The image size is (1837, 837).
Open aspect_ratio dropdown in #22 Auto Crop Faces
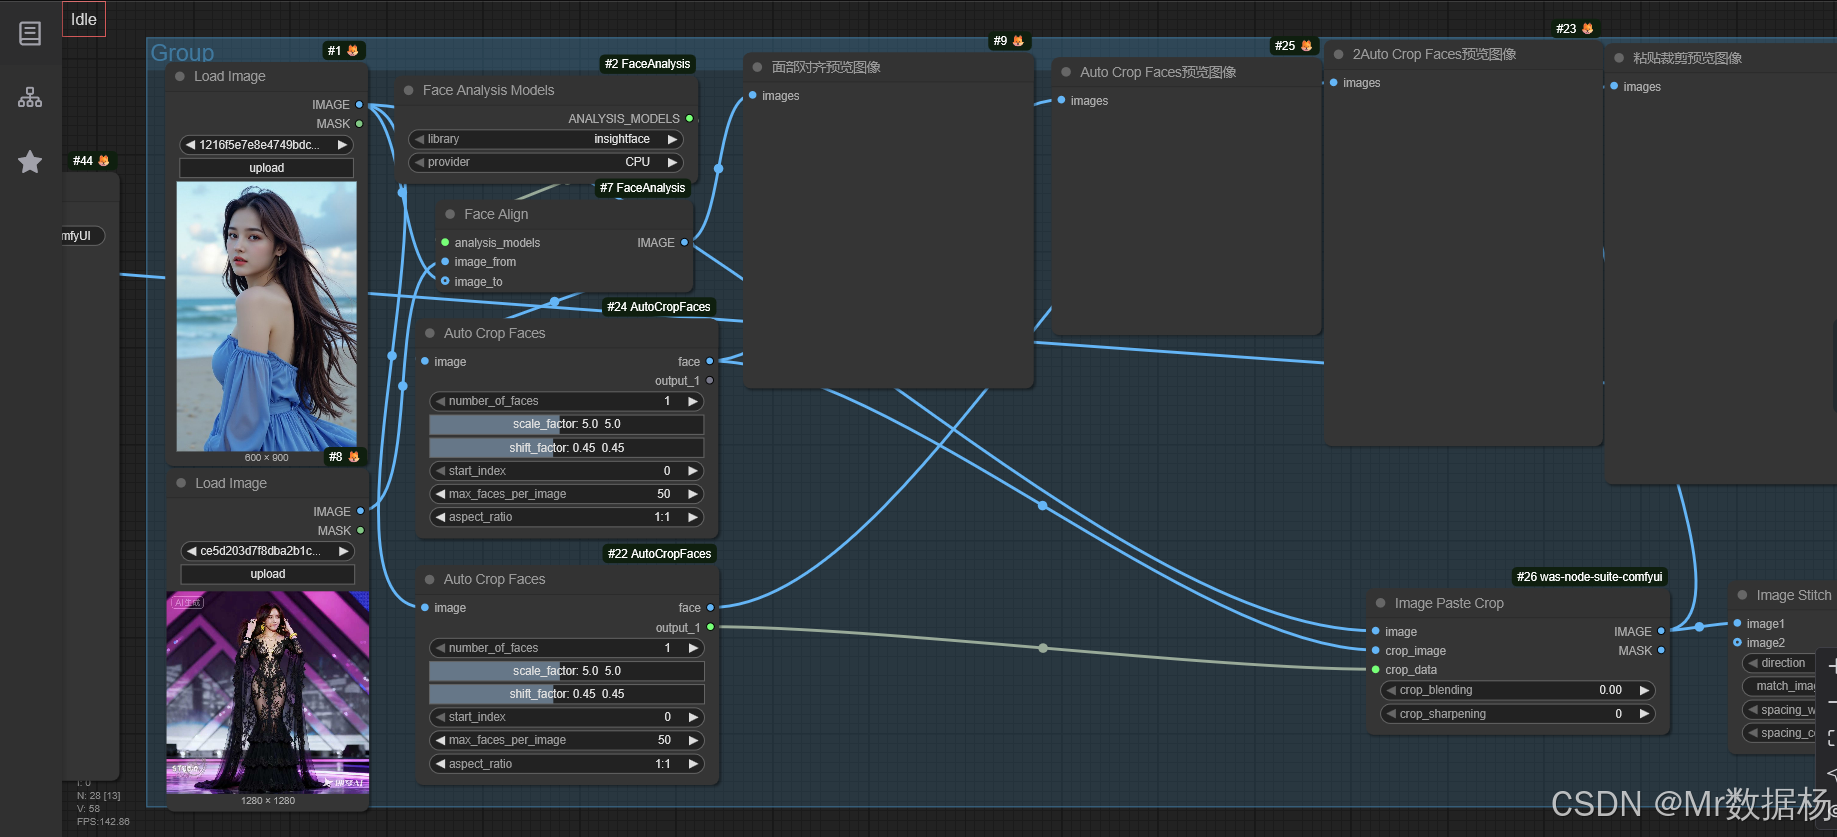coord(566,764)
